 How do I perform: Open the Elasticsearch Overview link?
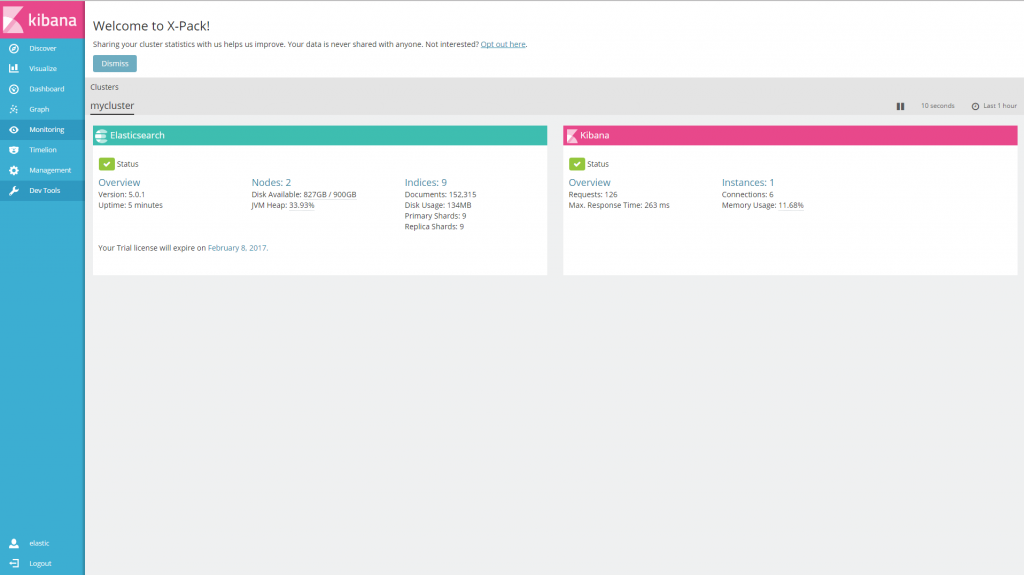tap(119, 182)
